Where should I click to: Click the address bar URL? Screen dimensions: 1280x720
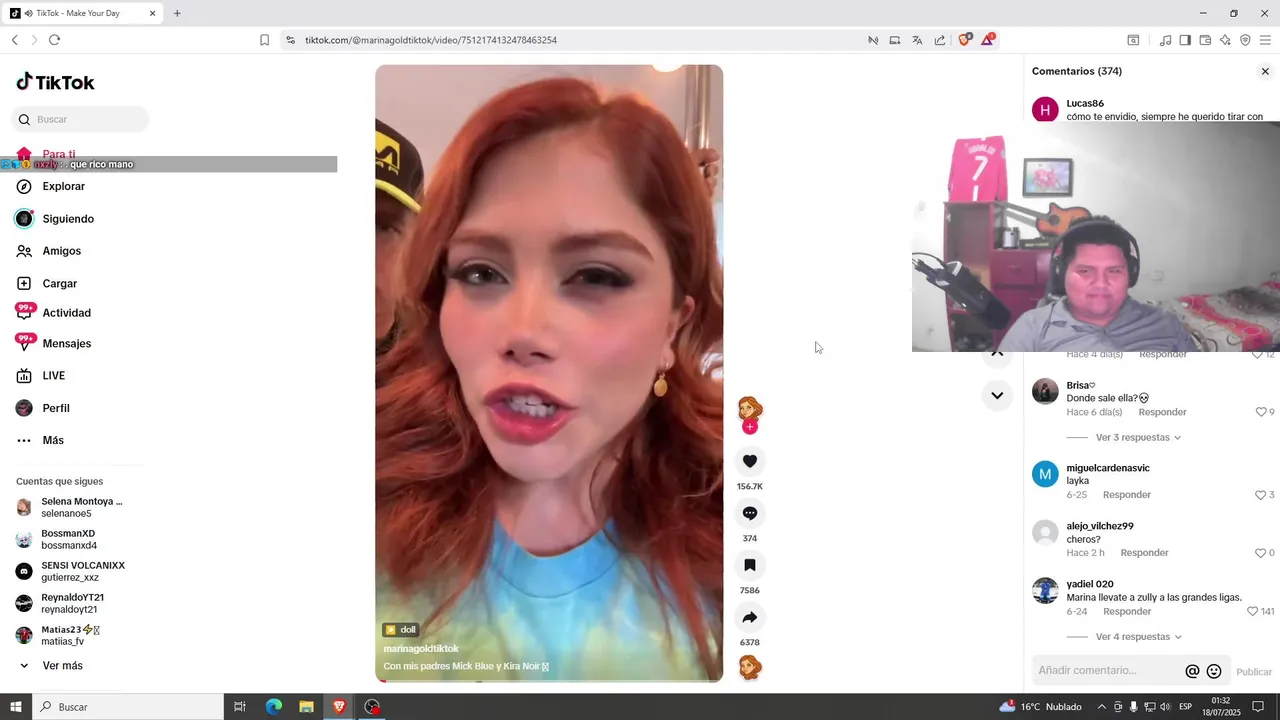431,40
